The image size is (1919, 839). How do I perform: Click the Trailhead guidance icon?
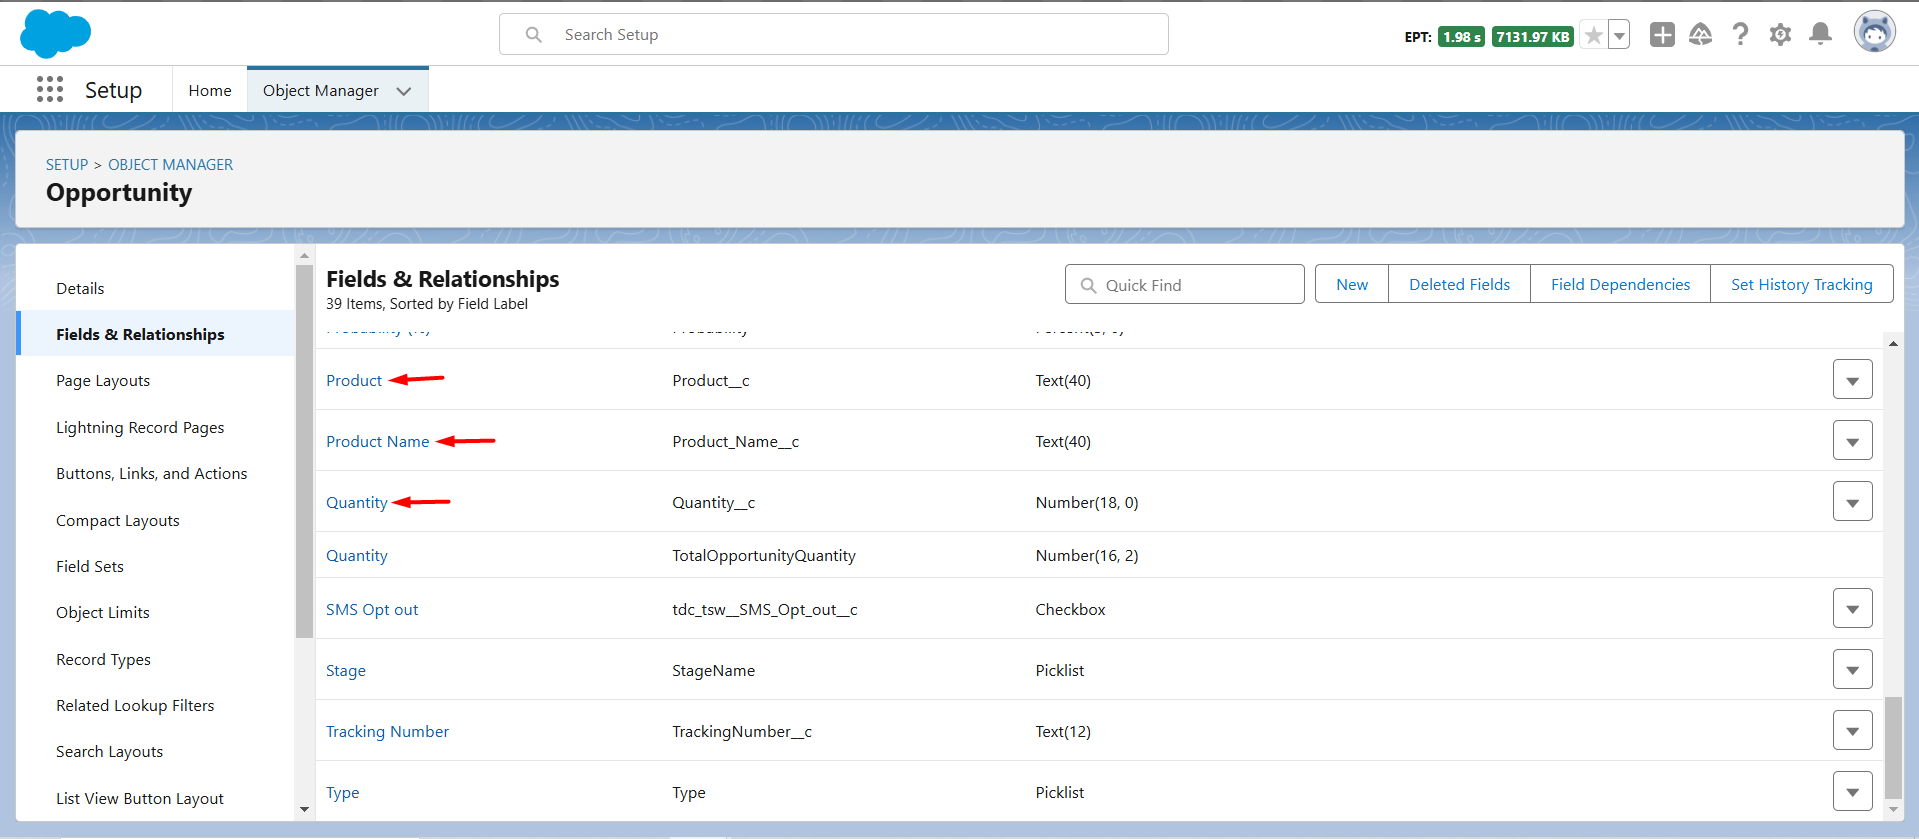(1701, 35)
